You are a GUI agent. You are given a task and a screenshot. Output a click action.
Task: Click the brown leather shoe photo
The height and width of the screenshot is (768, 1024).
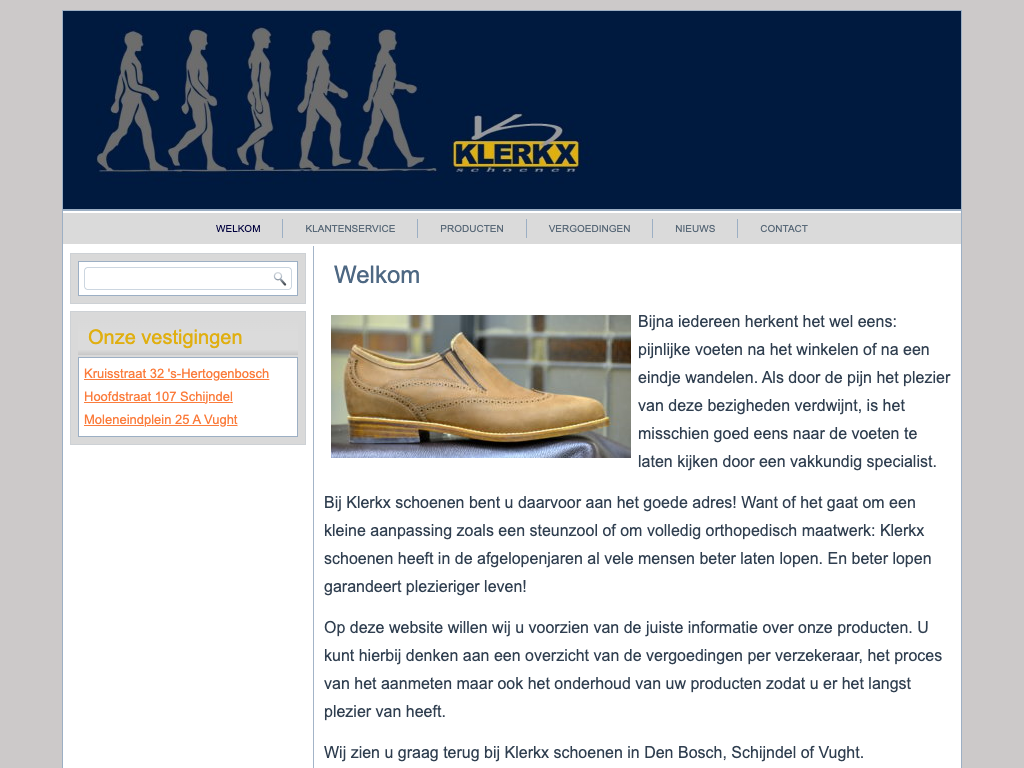point(481,386)
